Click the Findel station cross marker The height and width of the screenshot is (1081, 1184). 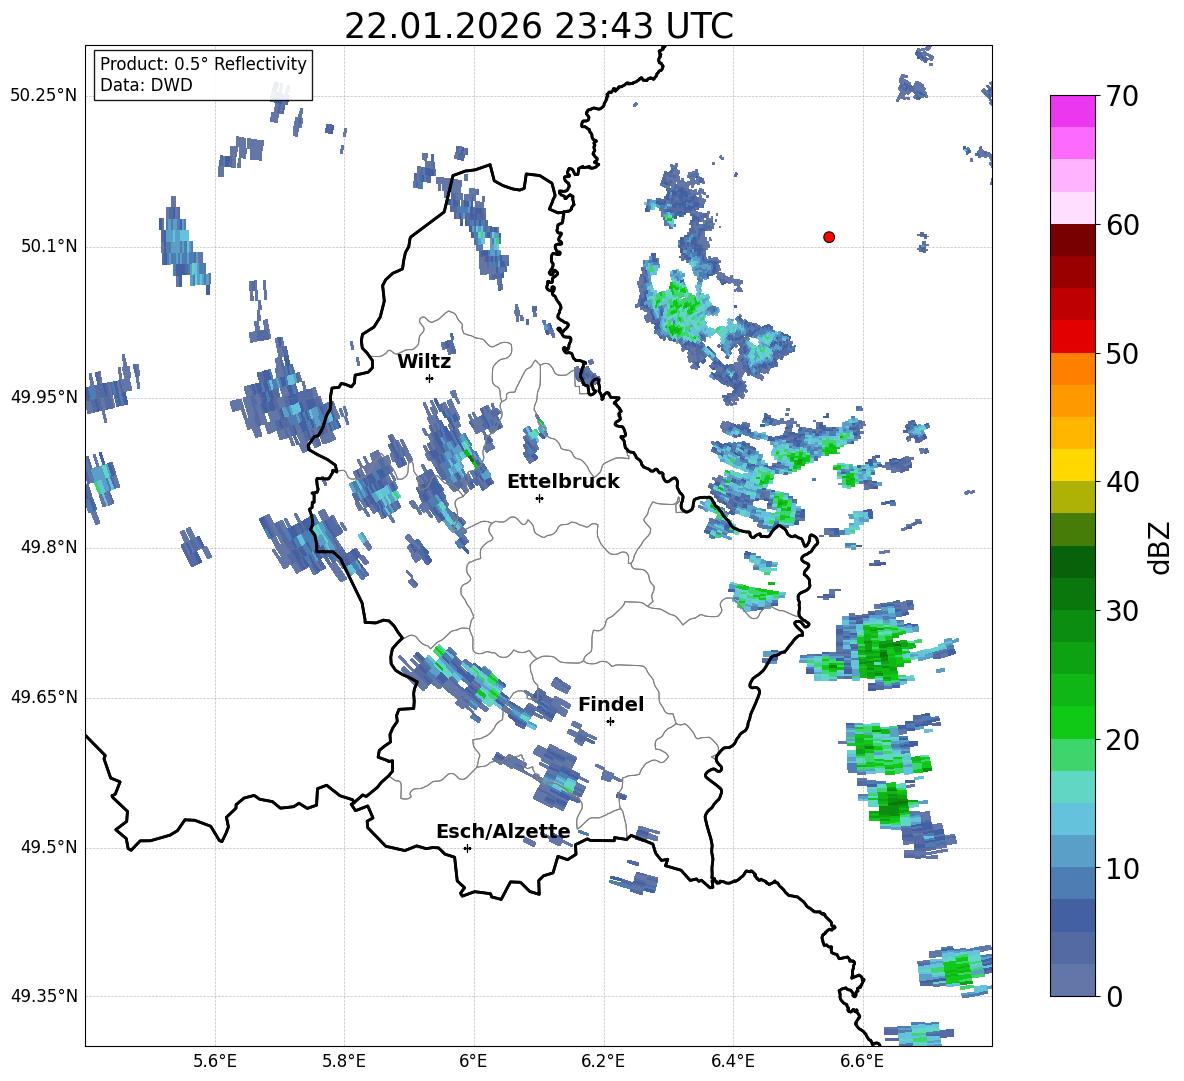(610, 722)
